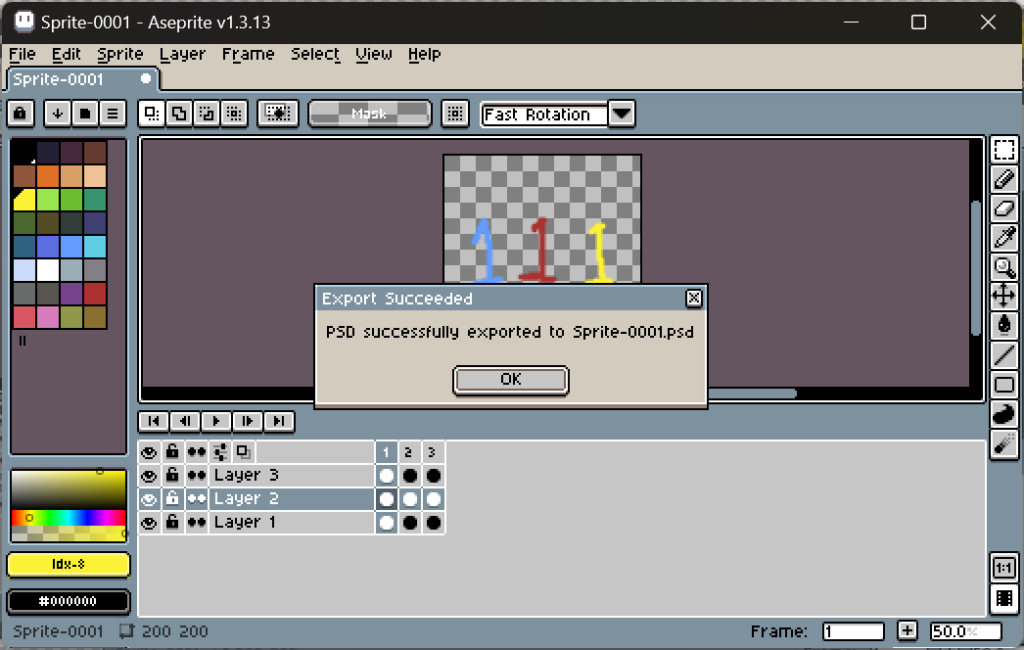
Task: Toggle continuous cels on Layer 3
Action: (x=196, y=476)
